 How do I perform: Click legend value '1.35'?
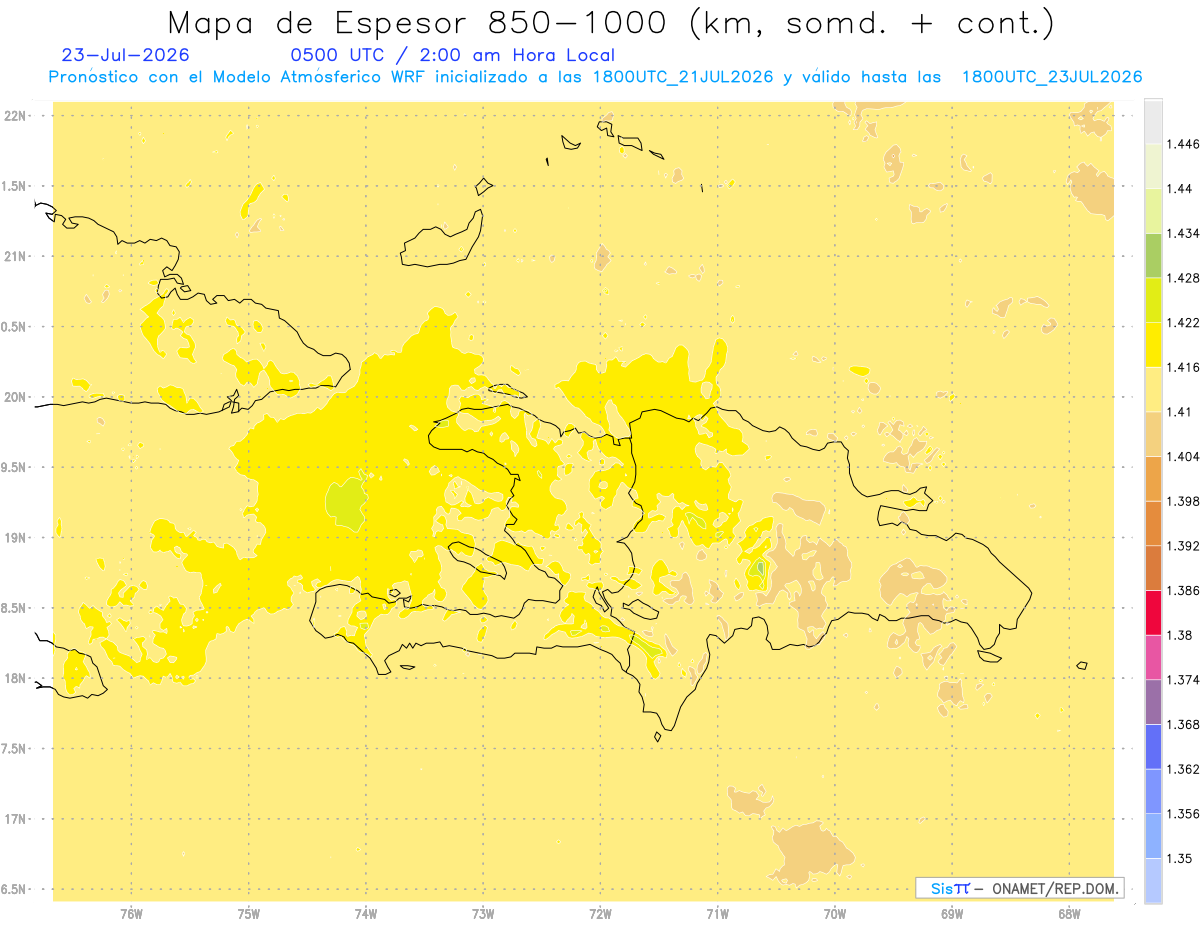[1178, 858]
